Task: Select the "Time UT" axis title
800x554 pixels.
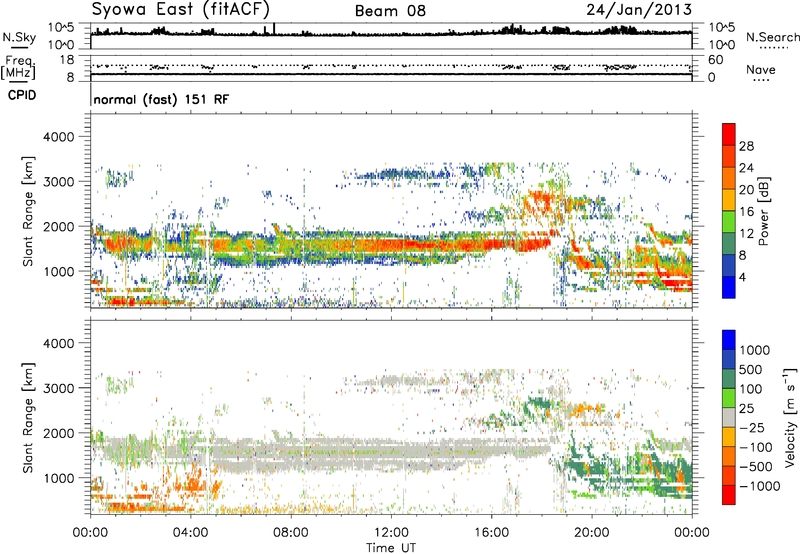Action: (391, 548)
